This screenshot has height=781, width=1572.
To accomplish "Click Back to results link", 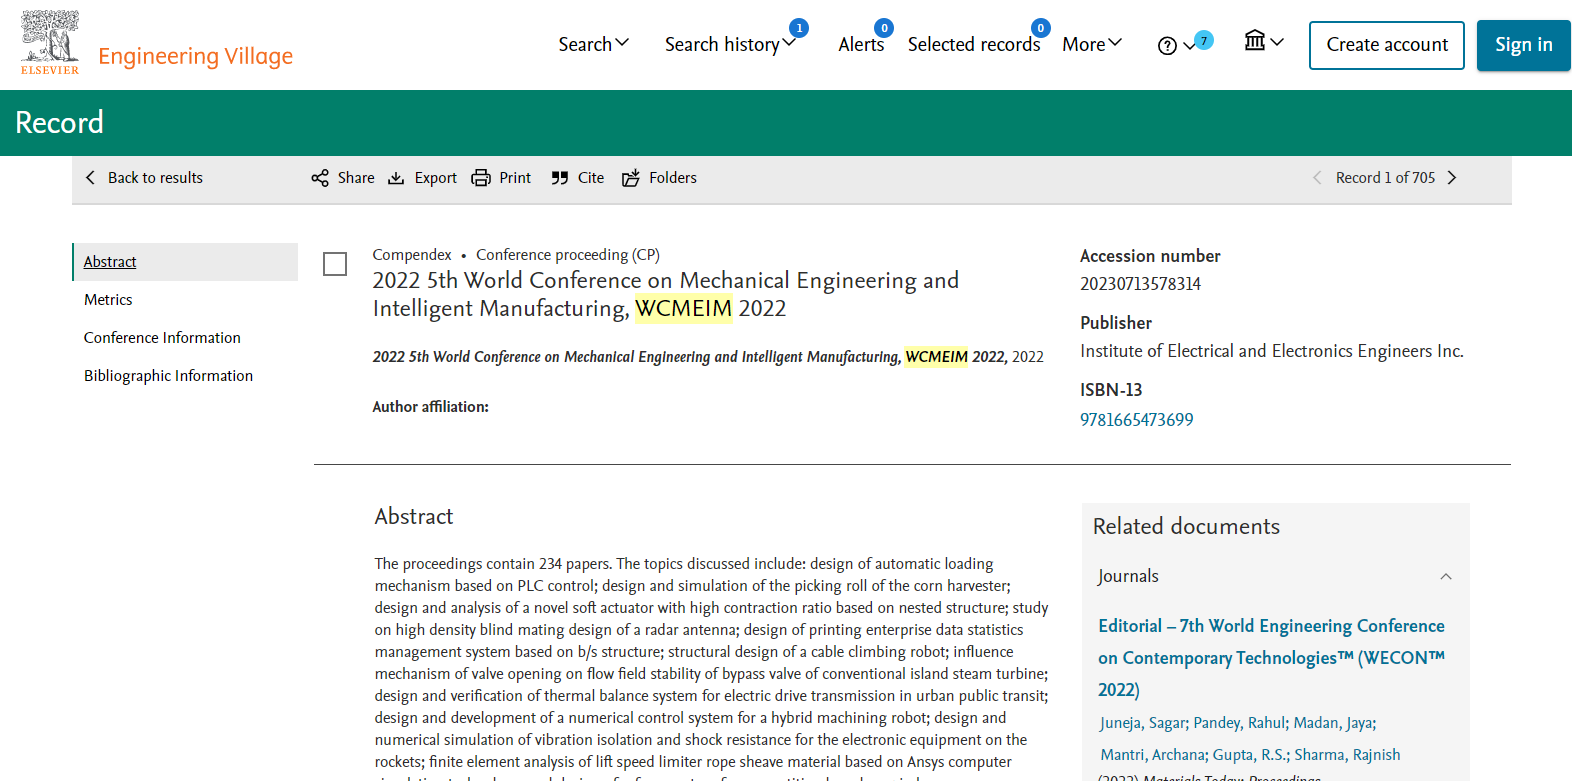I will pos(155,178).
